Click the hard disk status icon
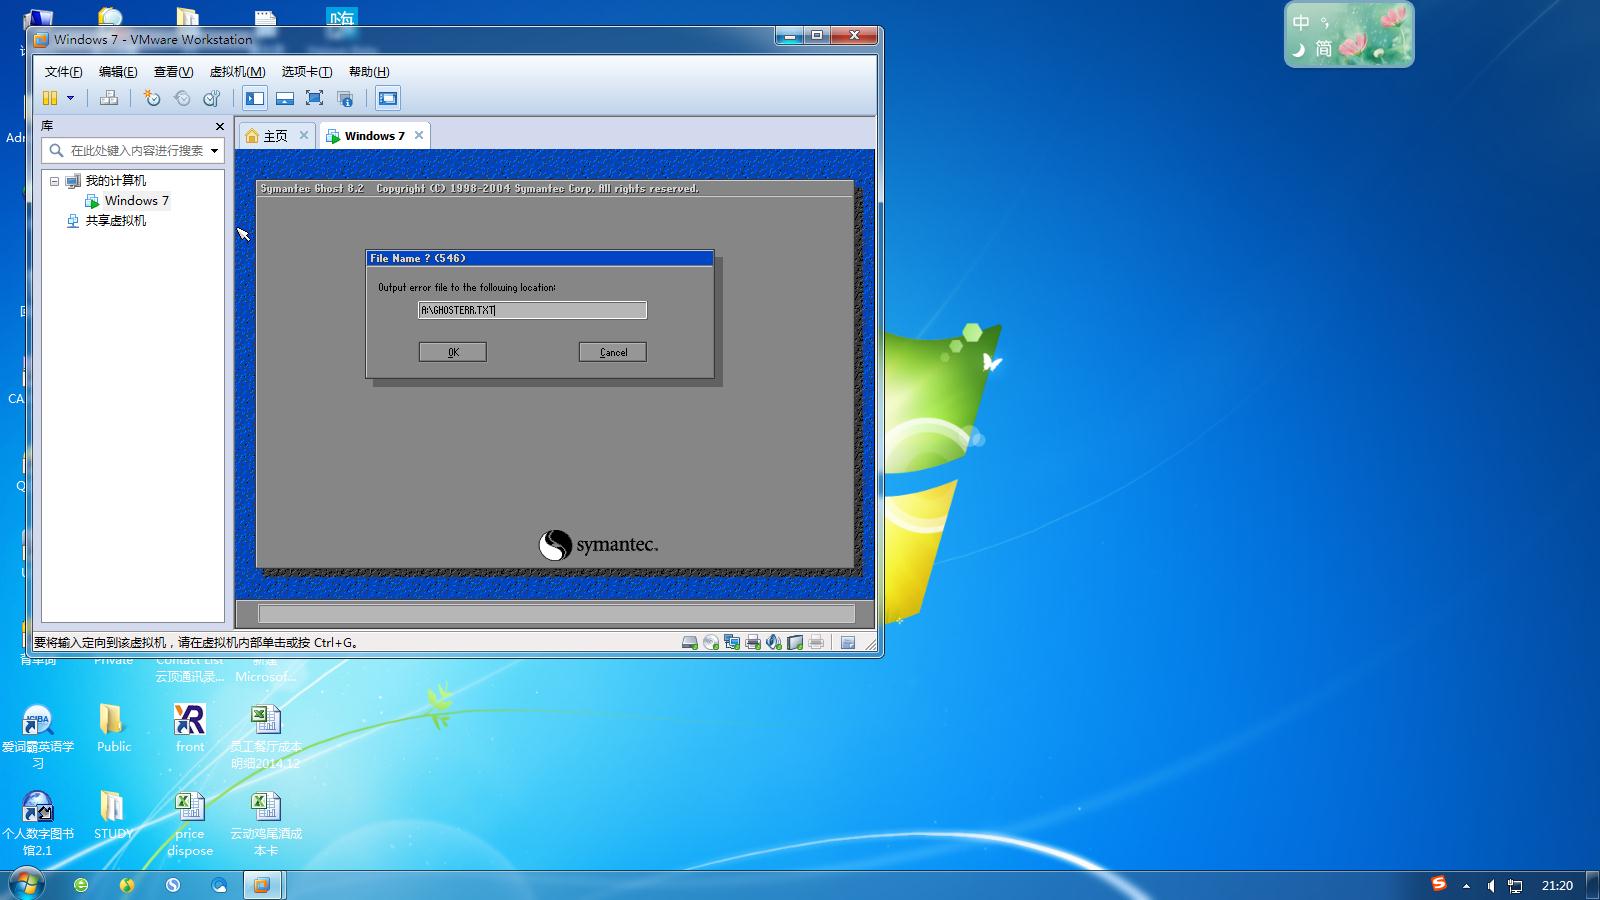Screen dimensions: 1600x900 click(689, 643)
